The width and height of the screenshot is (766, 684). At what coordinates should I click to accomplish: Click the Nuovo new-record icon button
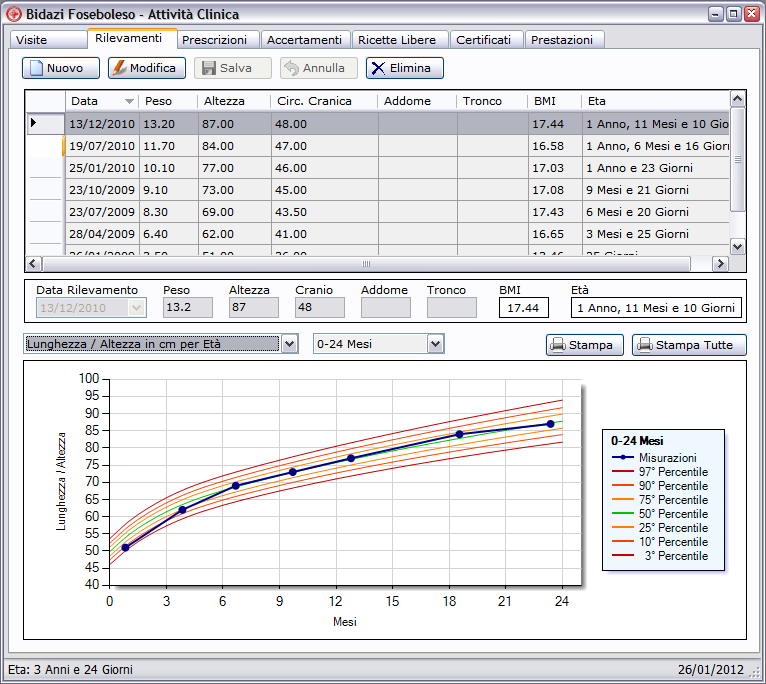(x=61, y=68)
